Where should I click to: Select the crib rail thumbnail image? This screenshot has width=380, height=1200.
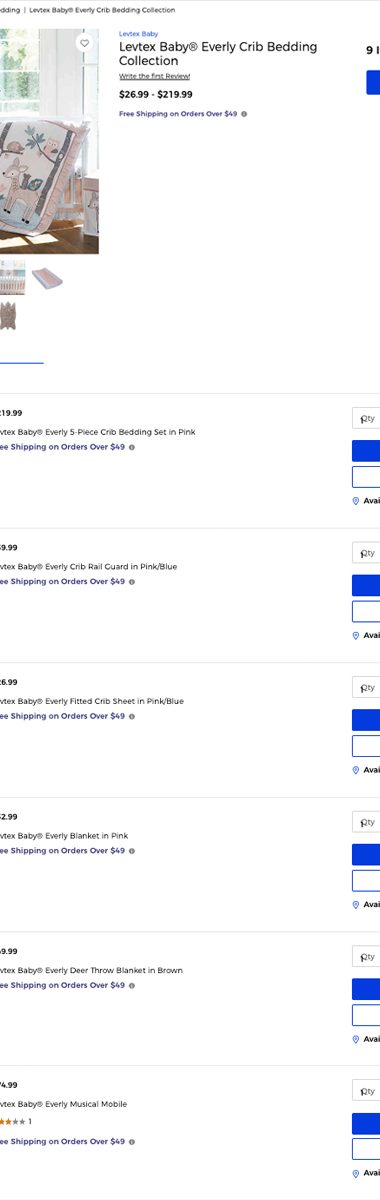(12, 278)
